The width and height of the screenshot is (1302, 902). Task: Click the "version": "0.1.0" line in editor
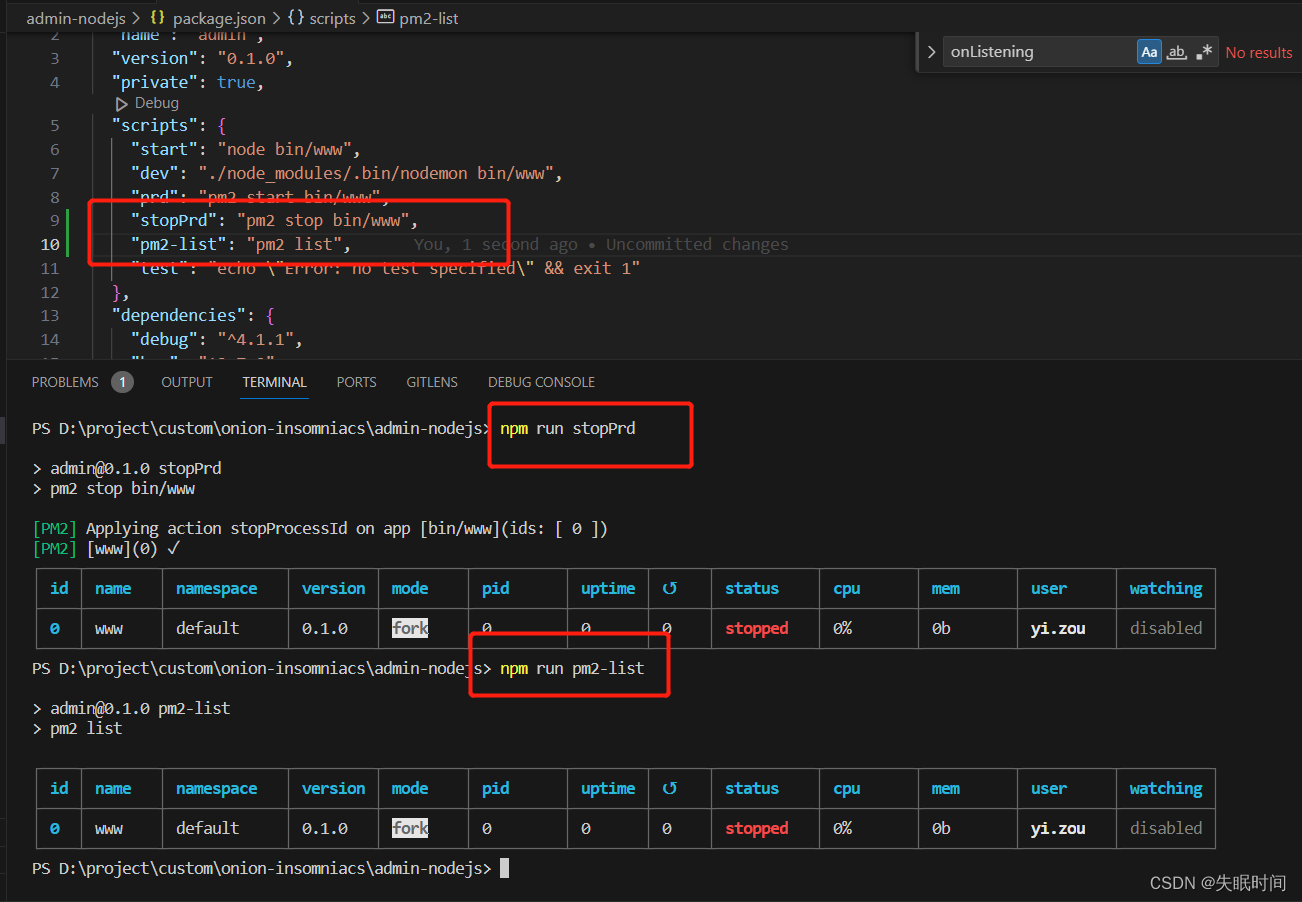coord(202,58)
